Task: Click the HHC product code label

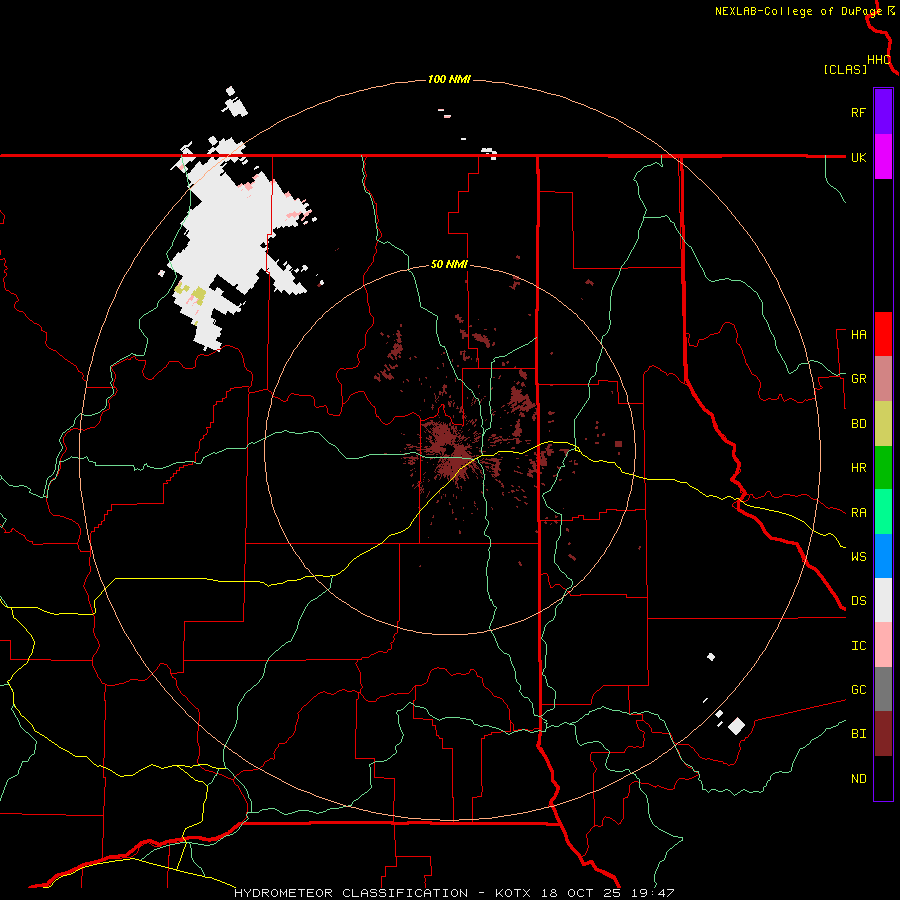Action: point(879,60)
